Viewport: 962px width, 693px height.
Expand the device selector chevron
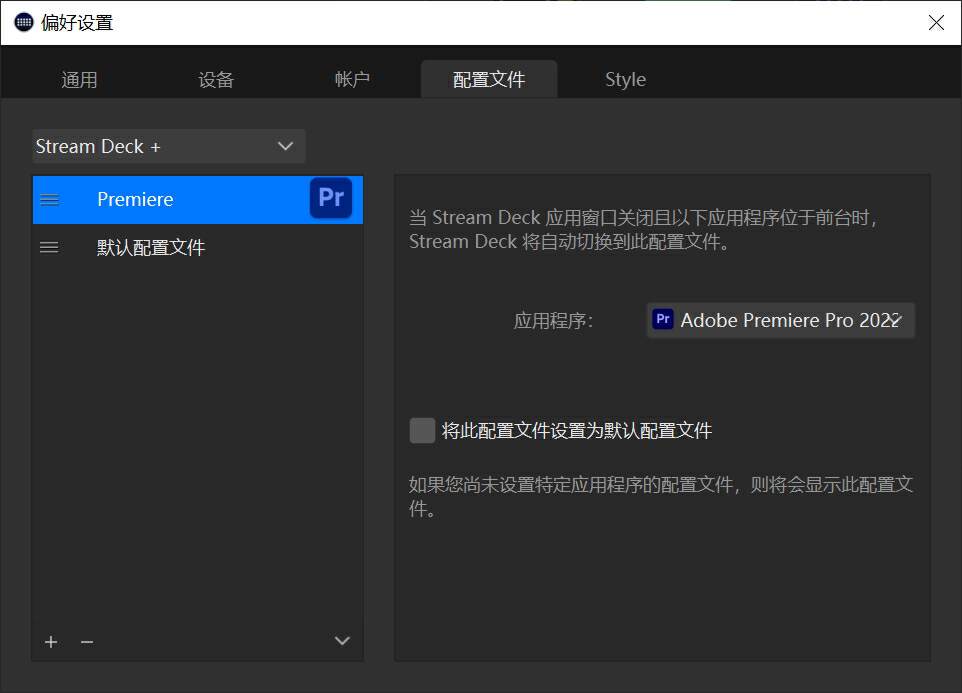point(288,146)
